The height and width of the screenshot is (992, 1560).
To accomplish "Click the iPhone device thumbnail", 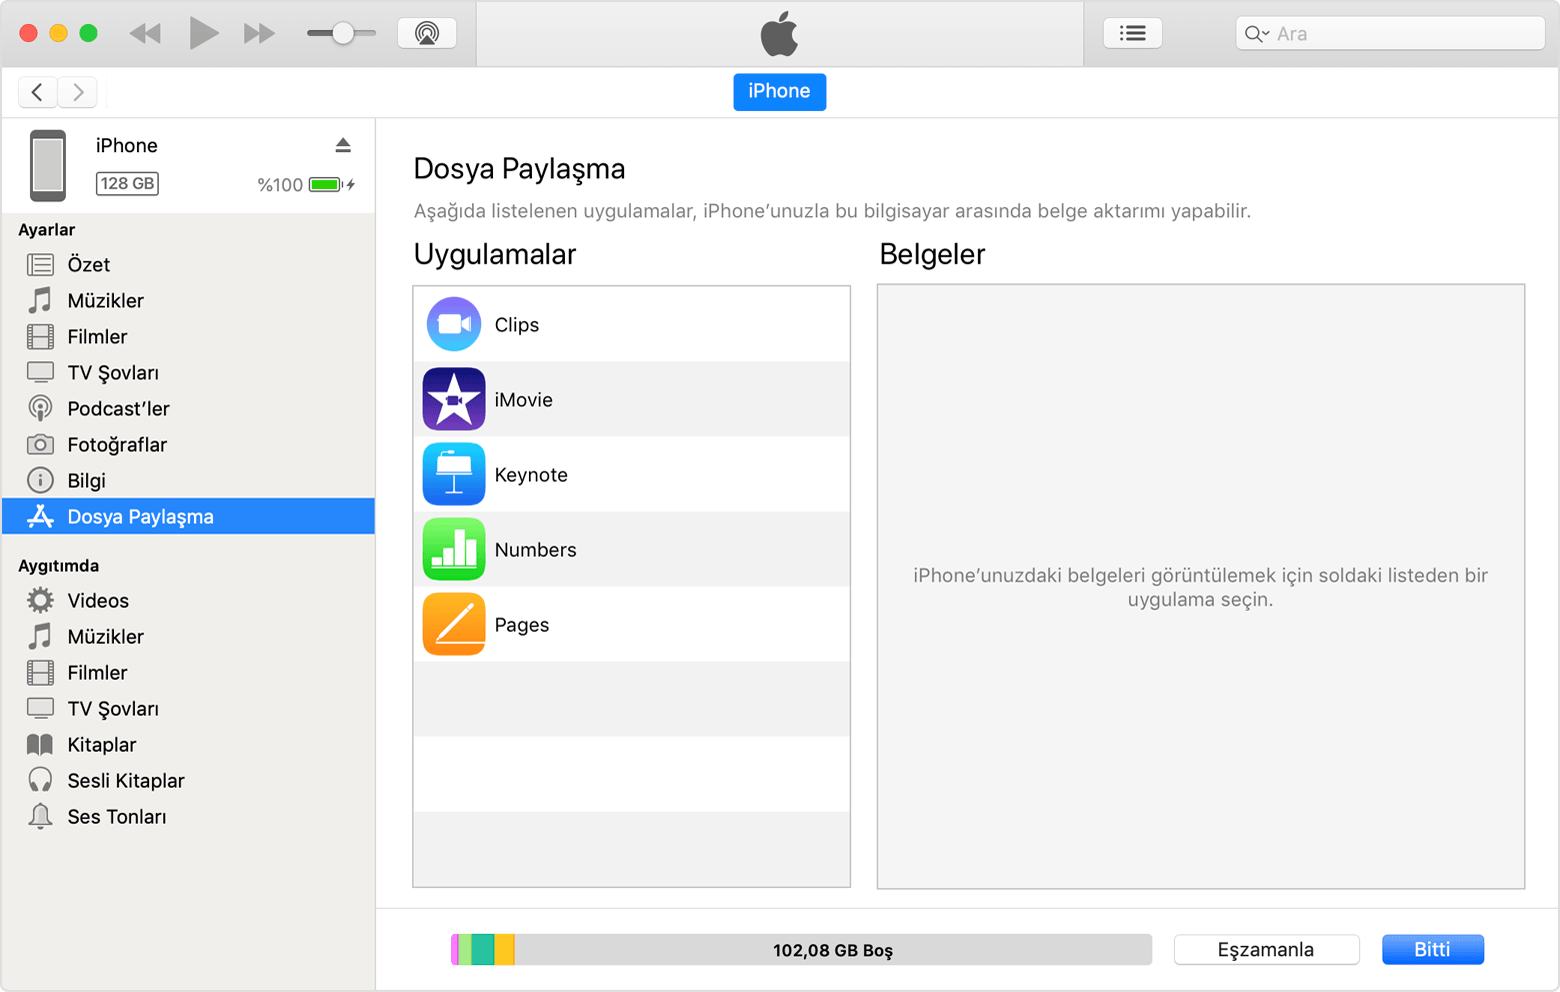I will point(47,165).
